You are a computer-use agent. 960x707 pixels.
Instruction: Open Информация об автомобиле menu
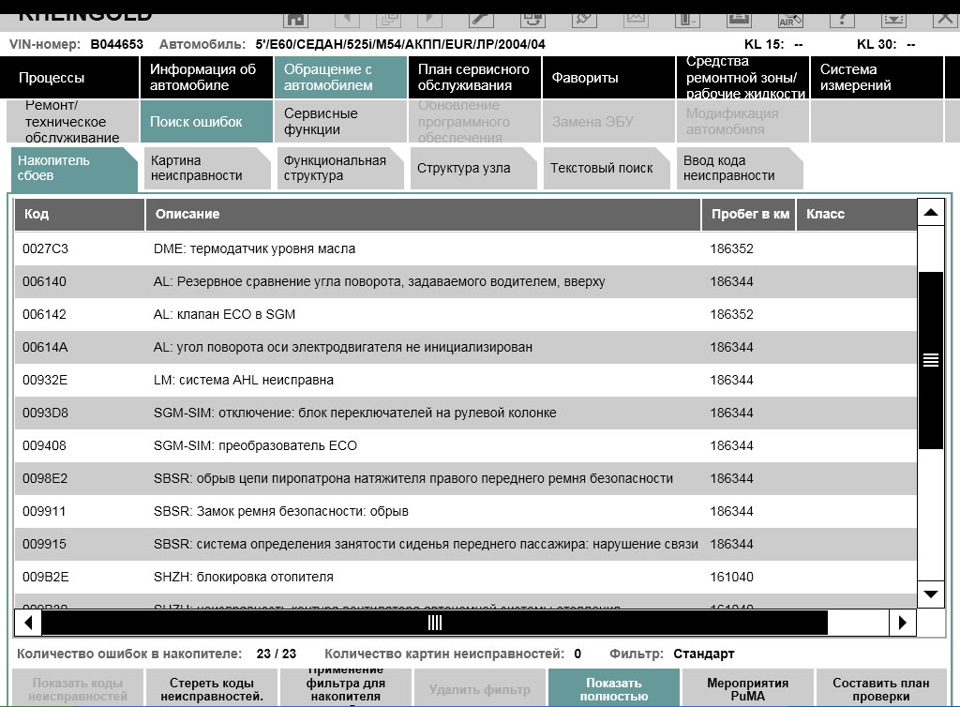pyautogui.click(x=206, y=78)
